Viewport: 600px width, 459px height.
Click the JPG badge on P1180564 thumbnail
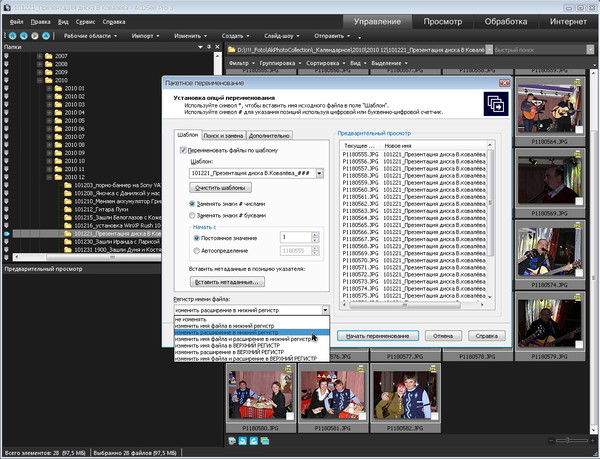[x=577, y=82]
